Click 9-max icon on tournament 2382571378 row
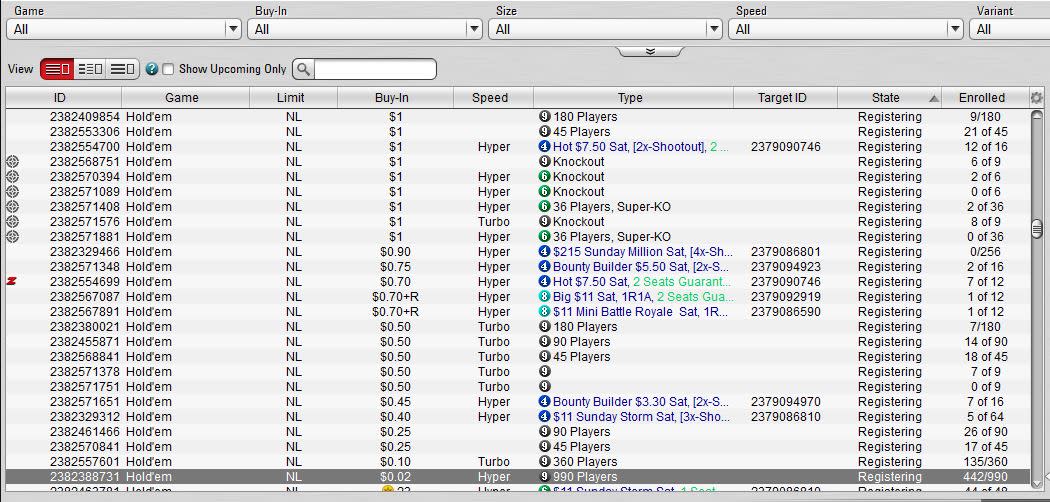 coord(544,371)
